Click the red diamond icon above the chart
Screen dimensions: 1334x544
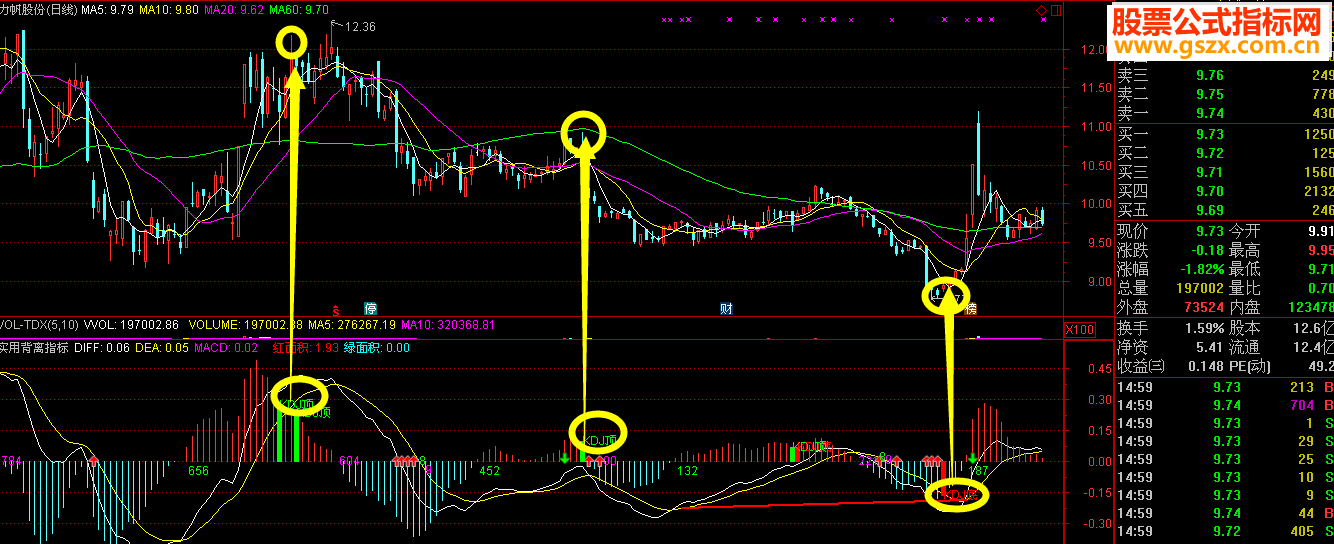click(x=1042, y=9)
